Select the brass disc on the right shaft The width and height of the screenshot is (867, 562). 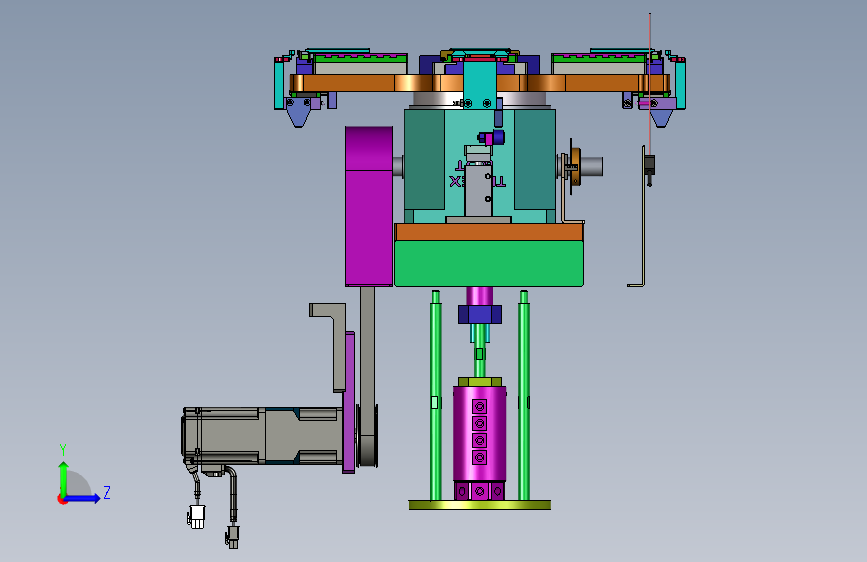pos(576,166)
